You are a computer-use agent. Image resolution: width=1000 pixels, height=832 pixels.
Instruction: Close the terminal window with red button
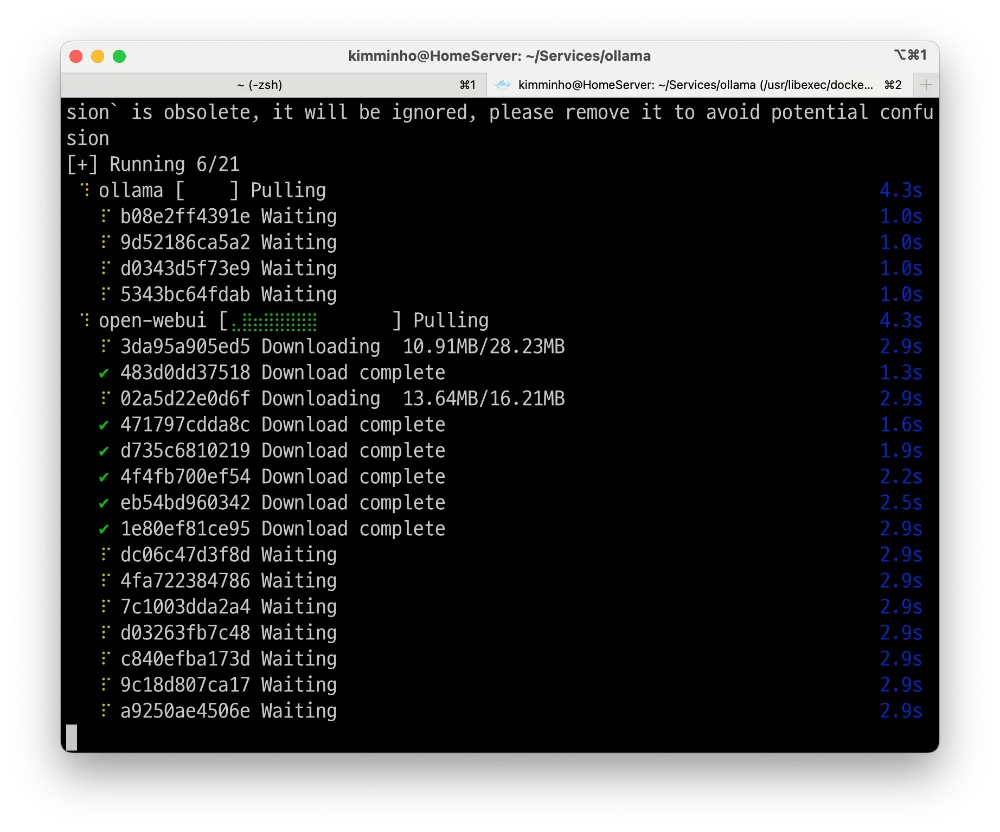(x=76, y=56)
